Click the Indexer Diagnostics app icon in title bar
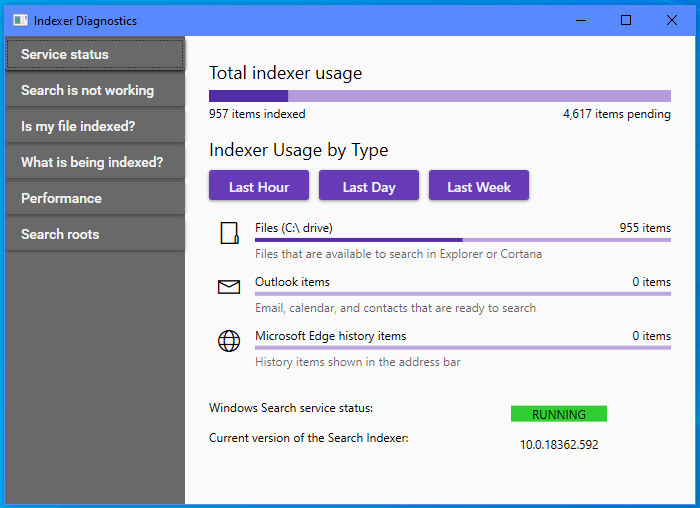Screen dimensions: 700x508 coord(20,21)
